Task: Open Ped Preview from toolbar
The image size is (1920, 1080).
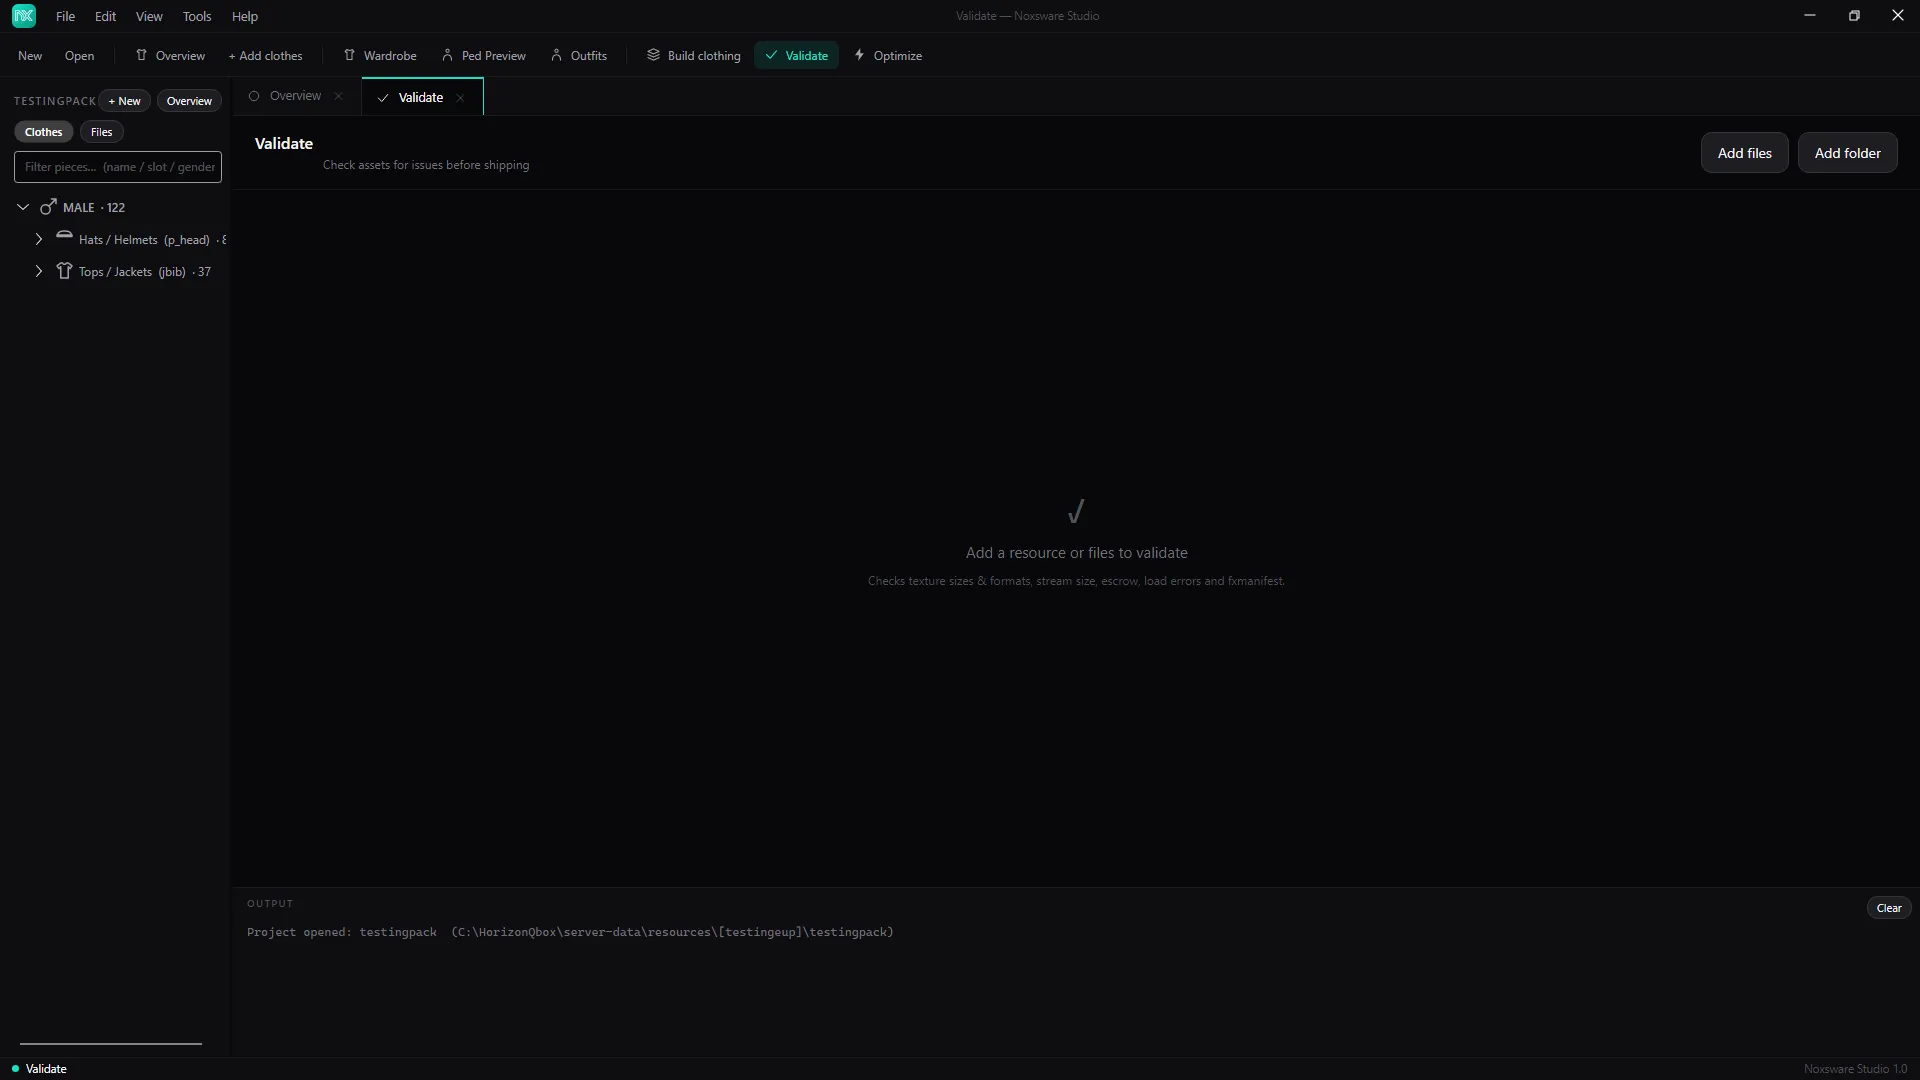Action: coord(484,56)
